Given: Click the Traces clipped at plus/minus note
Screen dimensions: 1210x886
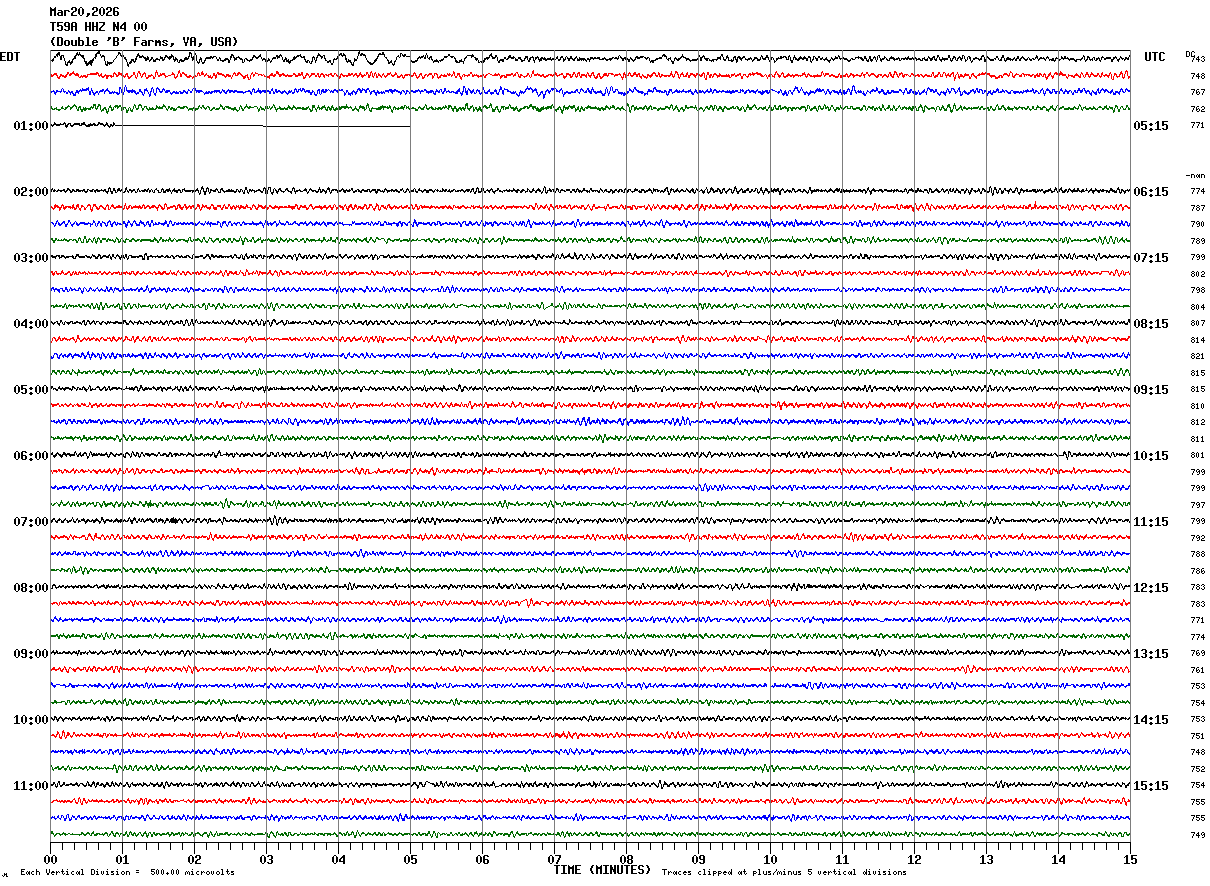Looking at the screenshot, I should [784, 872].
